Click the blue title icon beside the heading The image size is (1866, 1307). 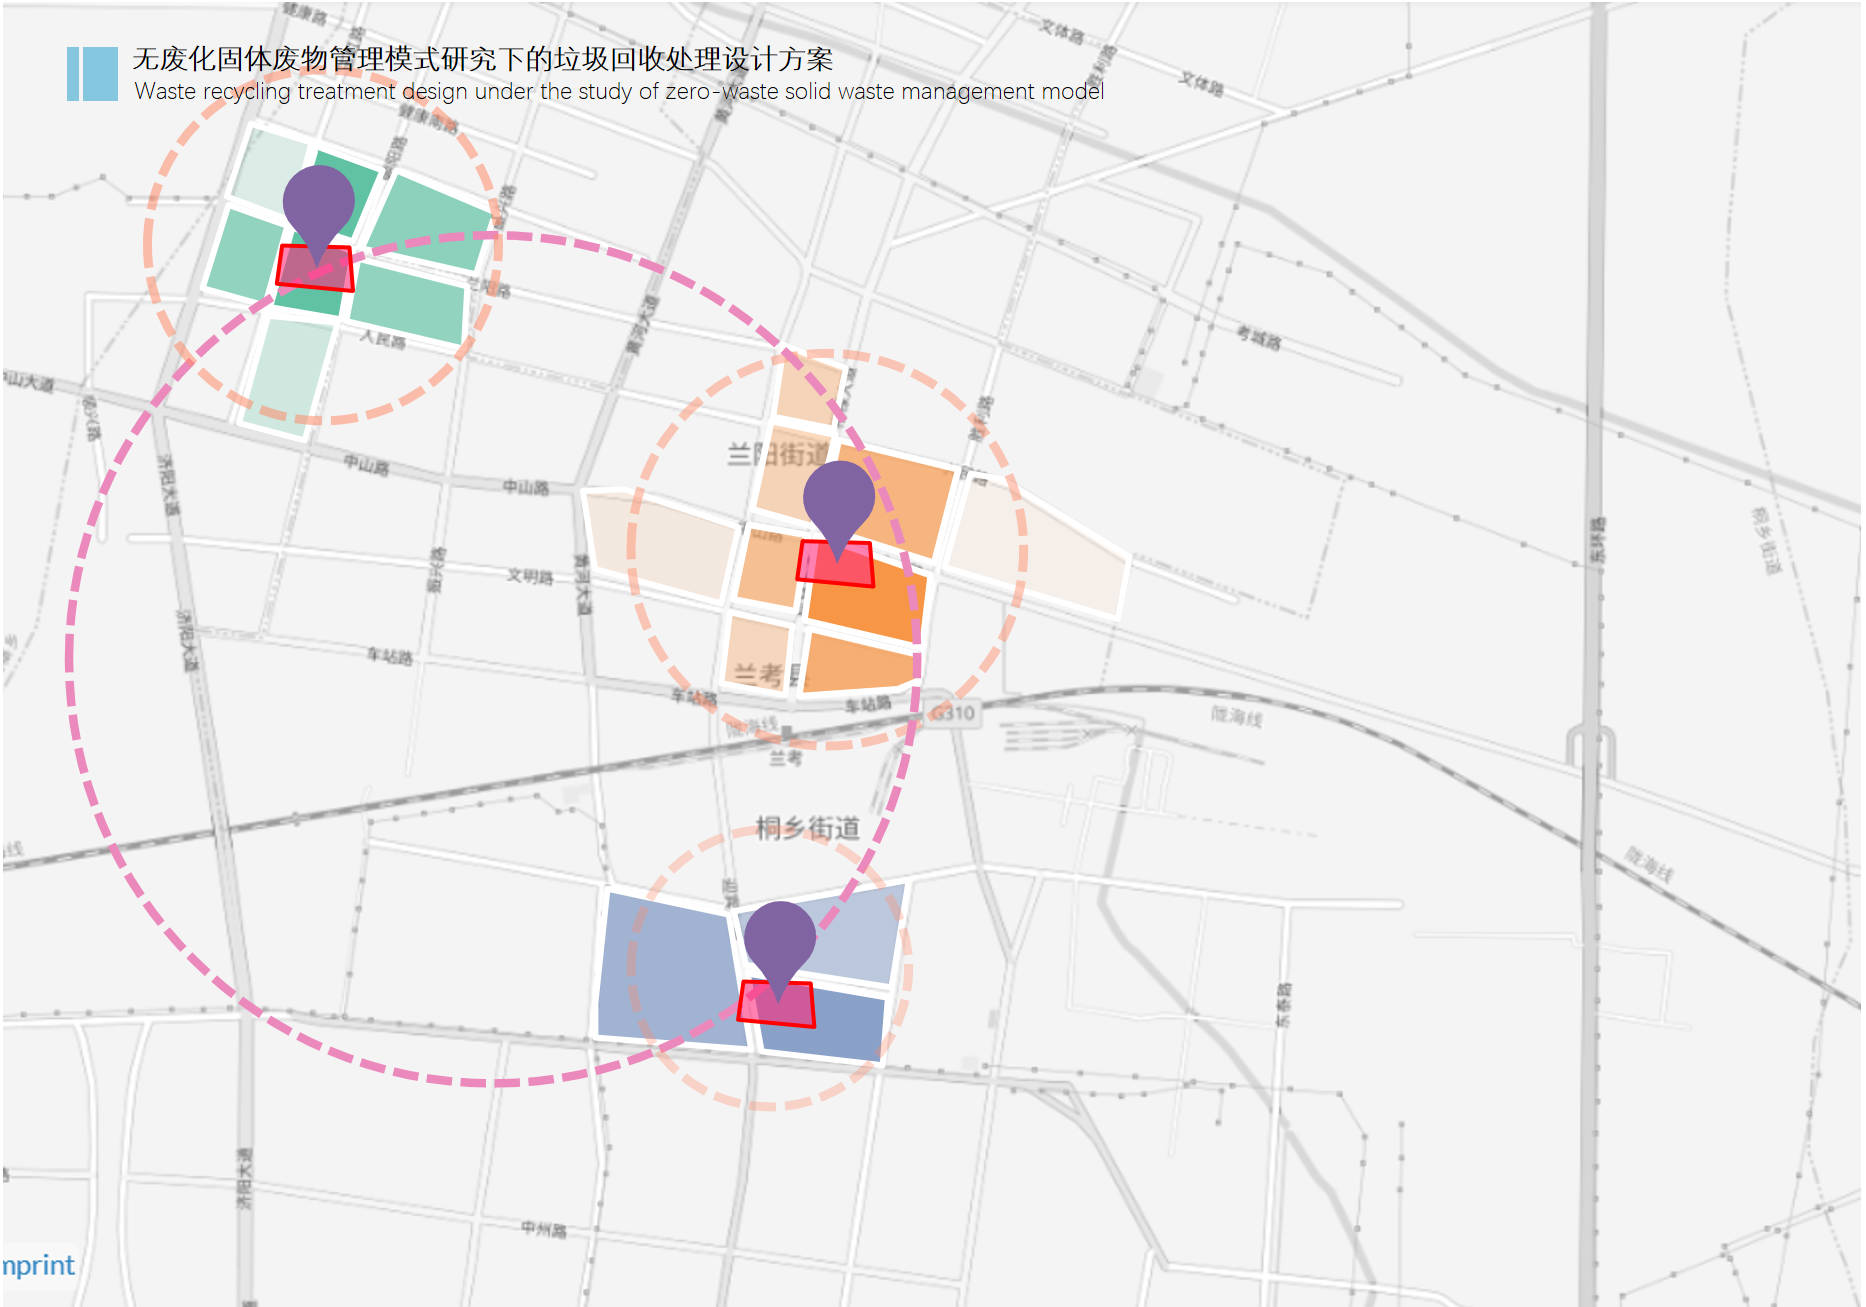(x=92, y=74)
